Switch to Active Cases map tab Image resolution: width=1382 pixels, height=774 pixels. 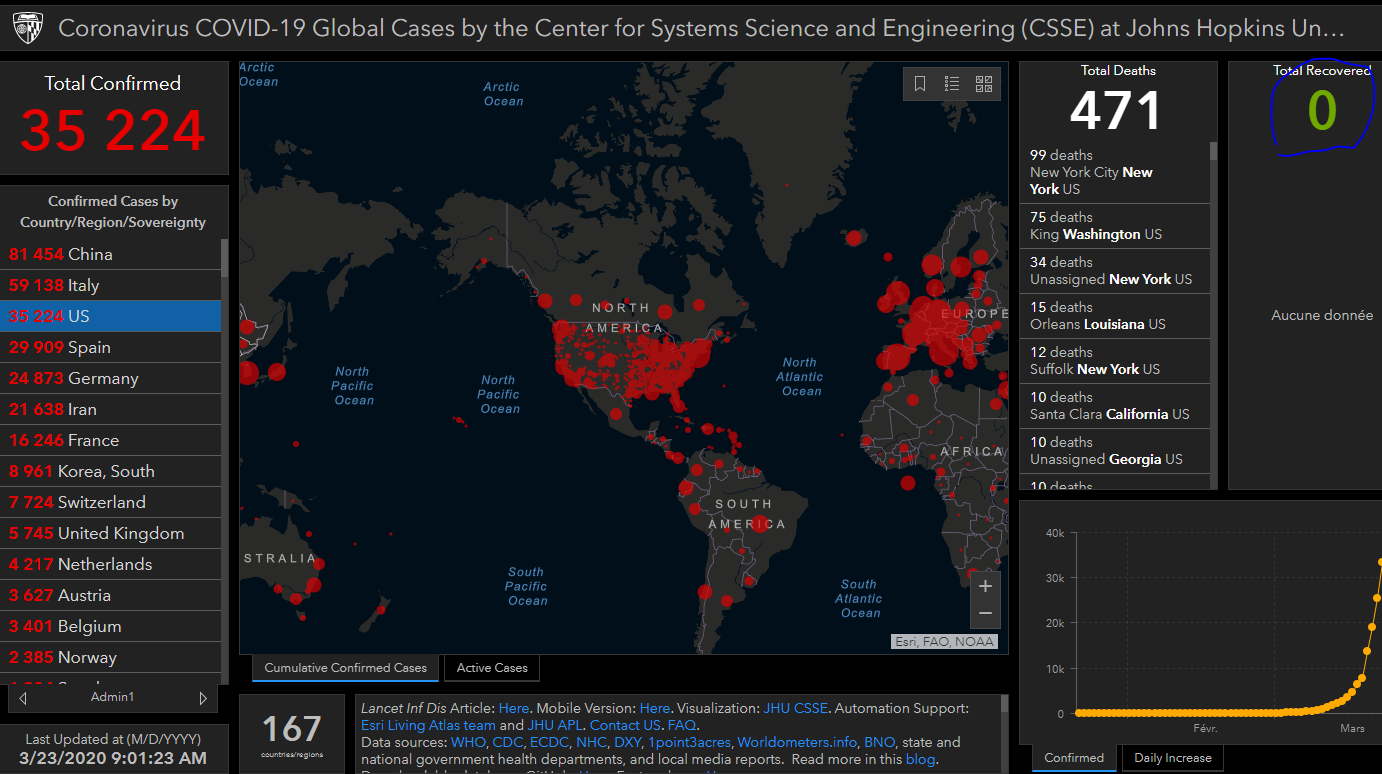(492, 667)
